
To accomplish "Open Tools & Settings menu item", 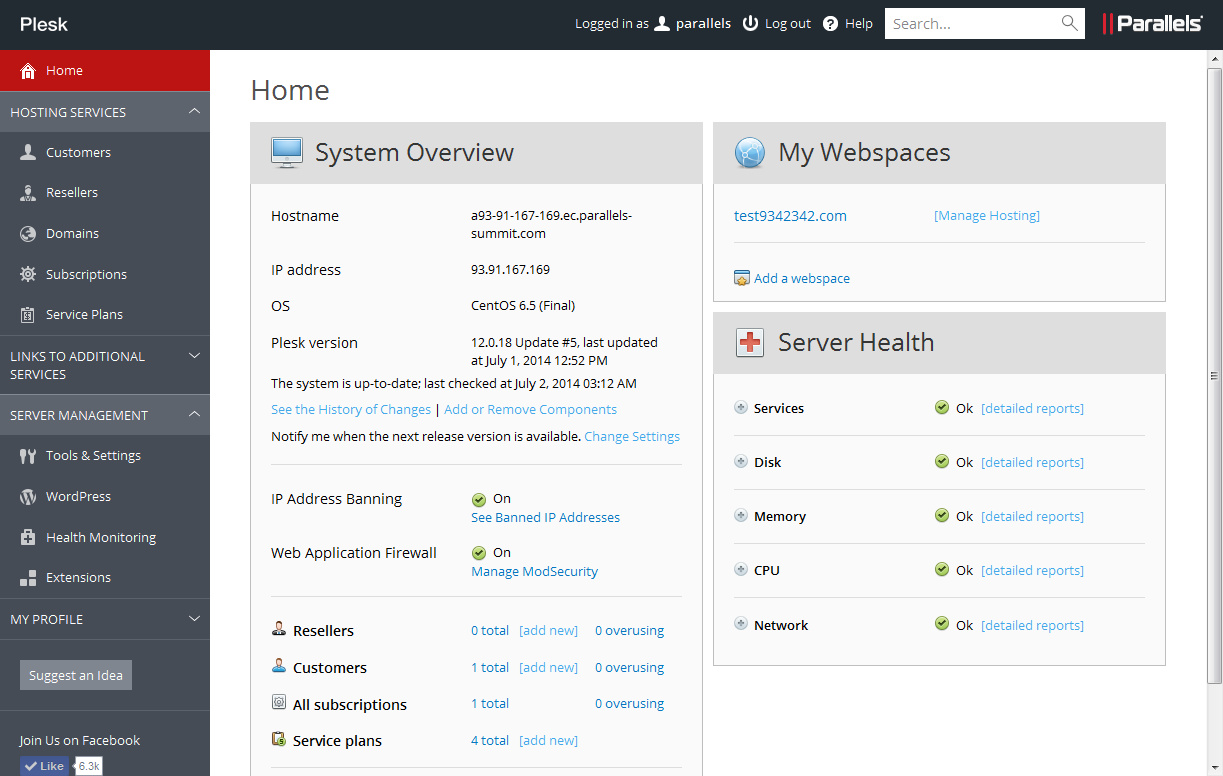I will 93,455.
